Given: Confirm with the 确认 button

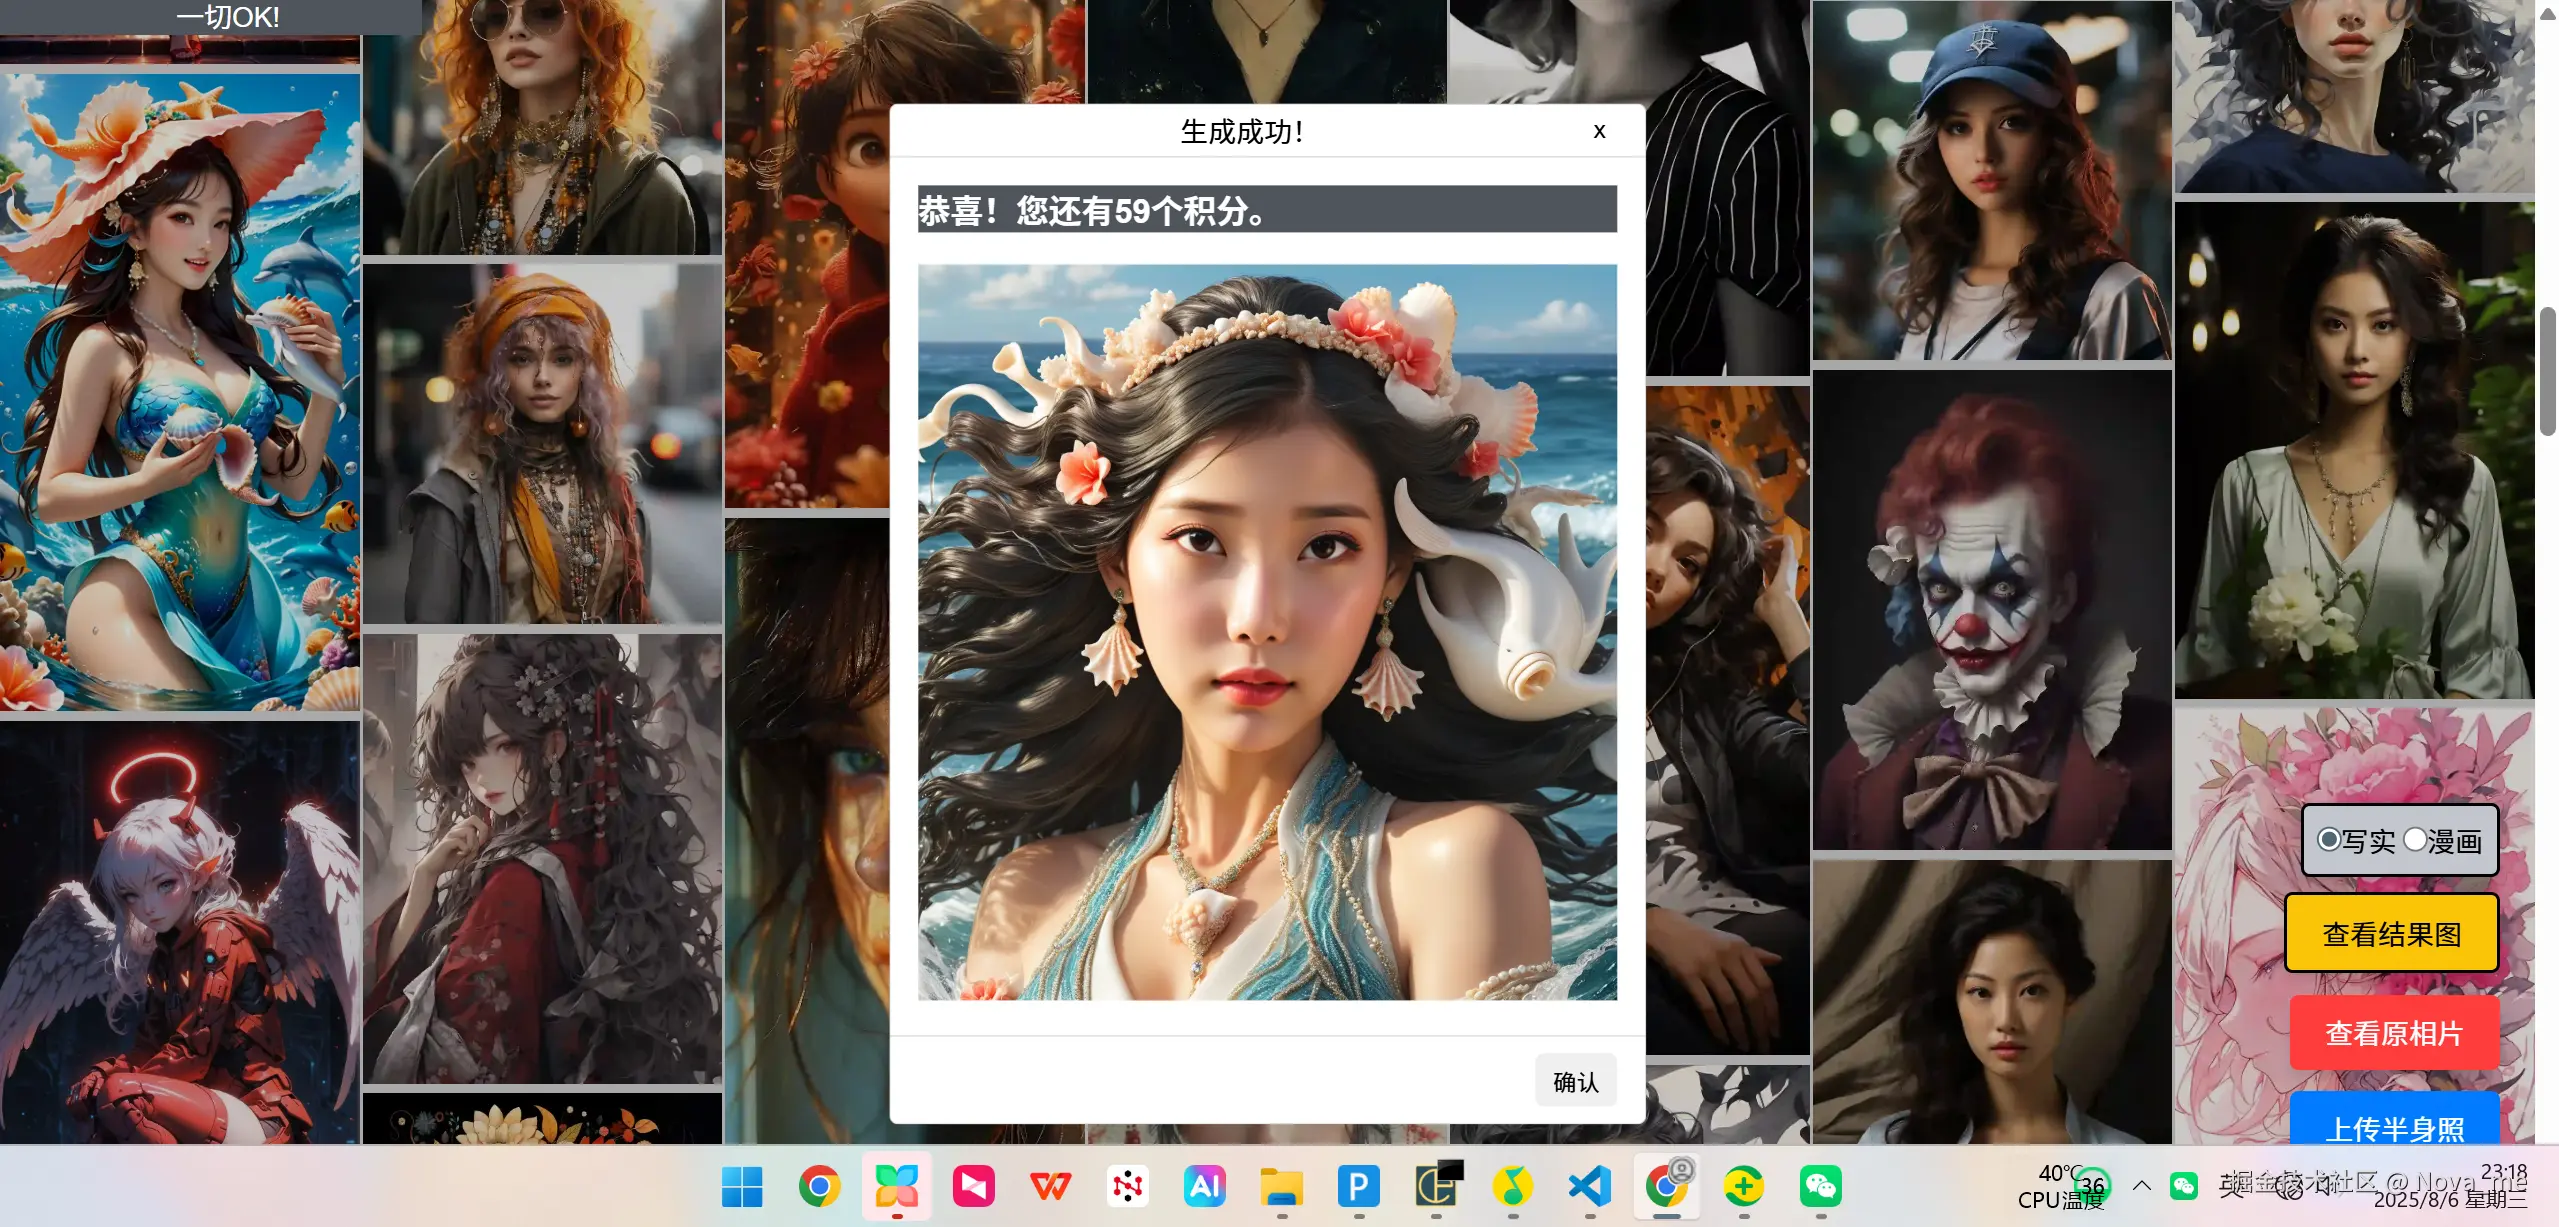Looking at the screenshot, I should [1575, 1080].
